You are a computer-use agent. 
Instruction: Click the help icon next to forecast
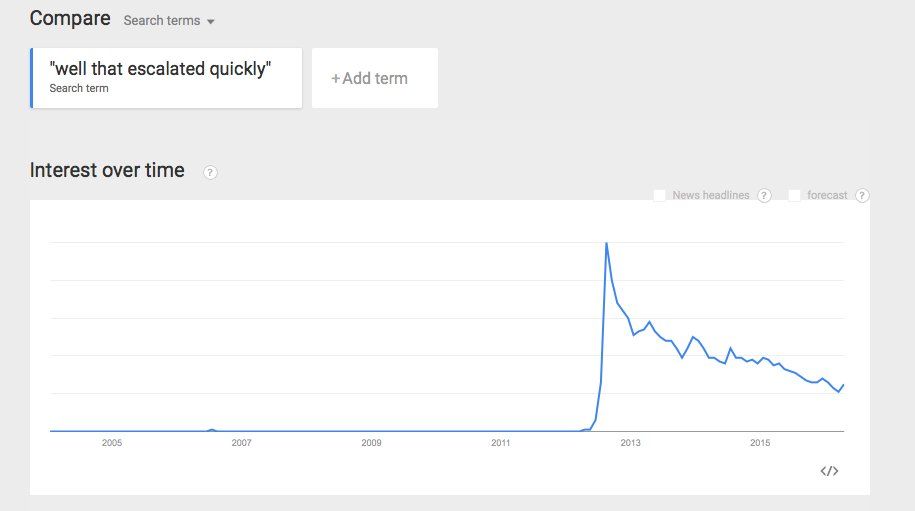click(x=862, y=195)
